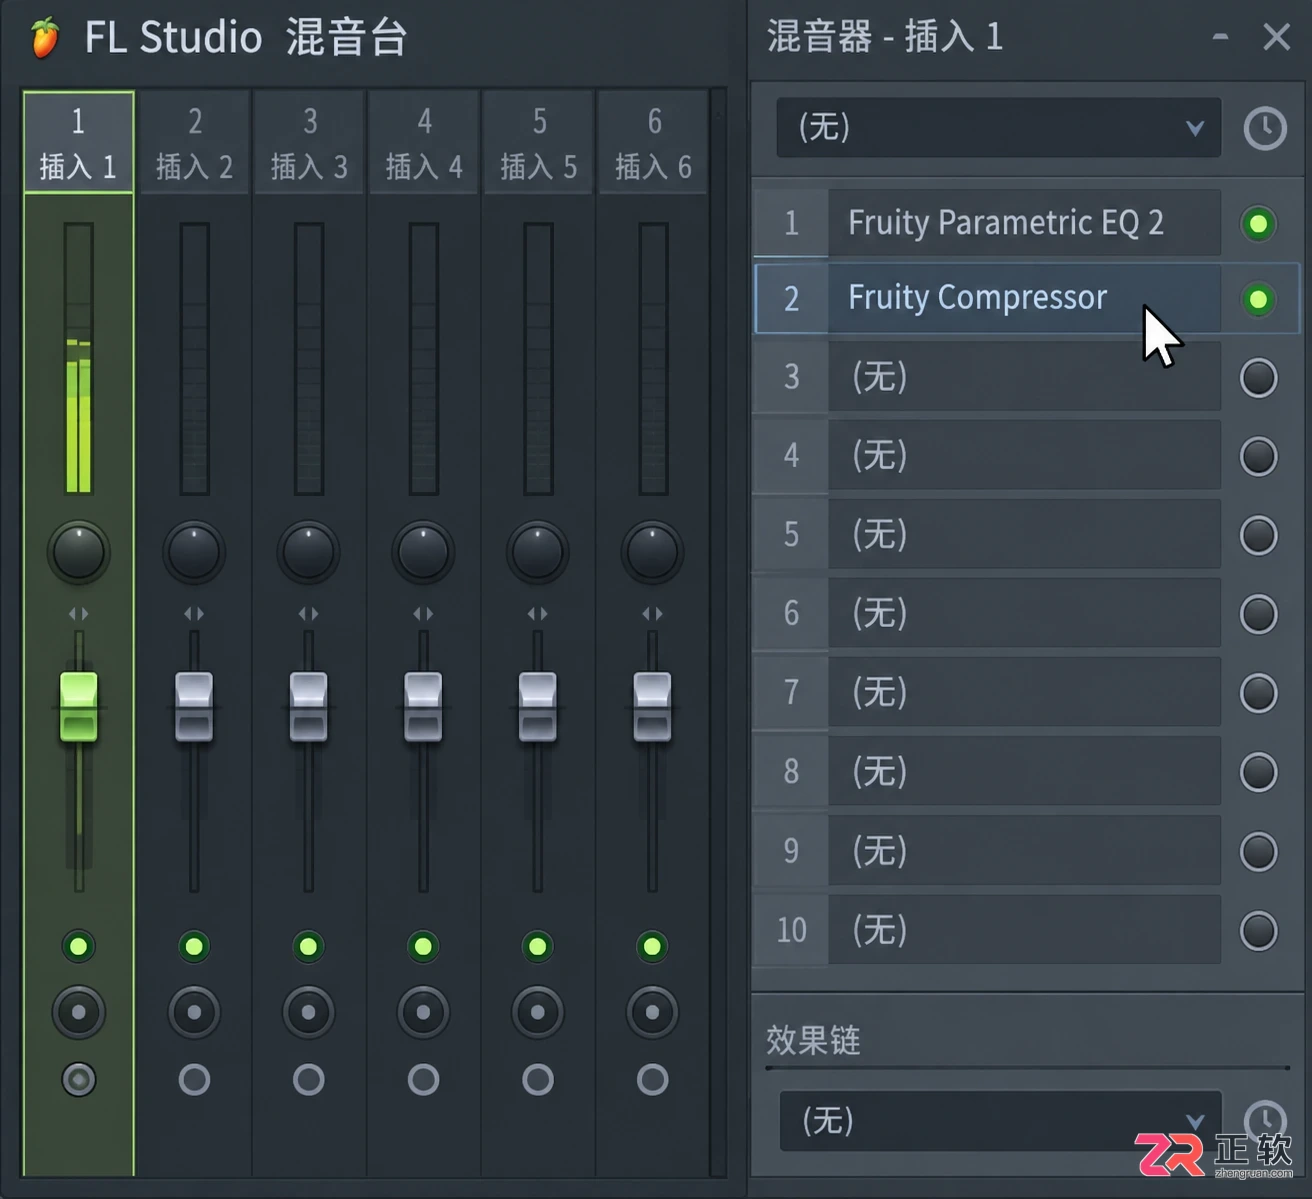Click the bottom small ring on Insert 3

point(308,1079)
